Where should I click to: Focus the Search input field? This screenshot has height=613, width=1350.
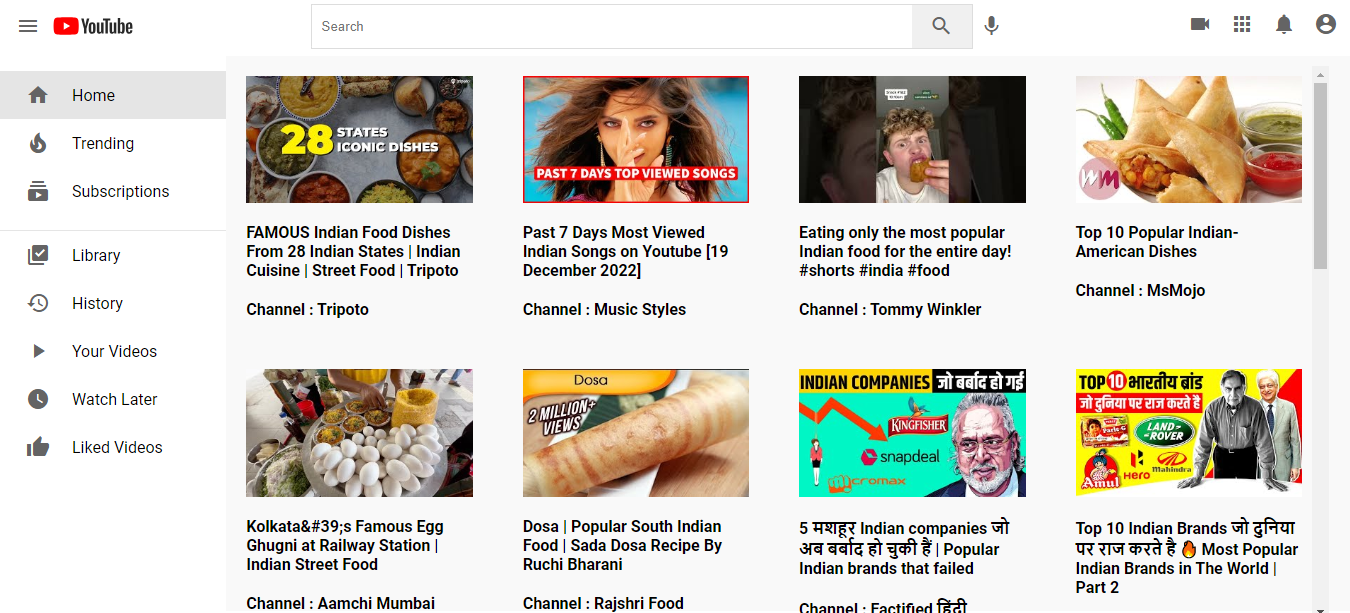pos(612,26)
